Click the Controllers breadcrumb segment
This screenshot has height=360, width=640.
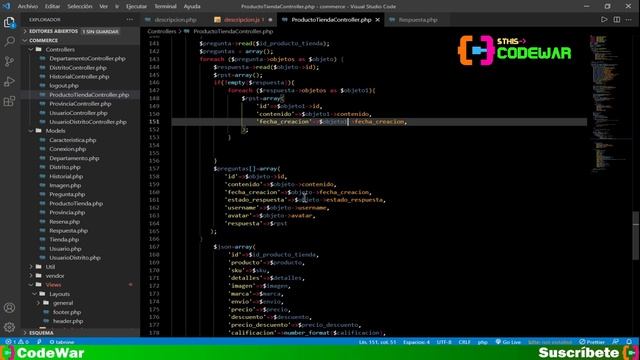click(x=162, y=31)
